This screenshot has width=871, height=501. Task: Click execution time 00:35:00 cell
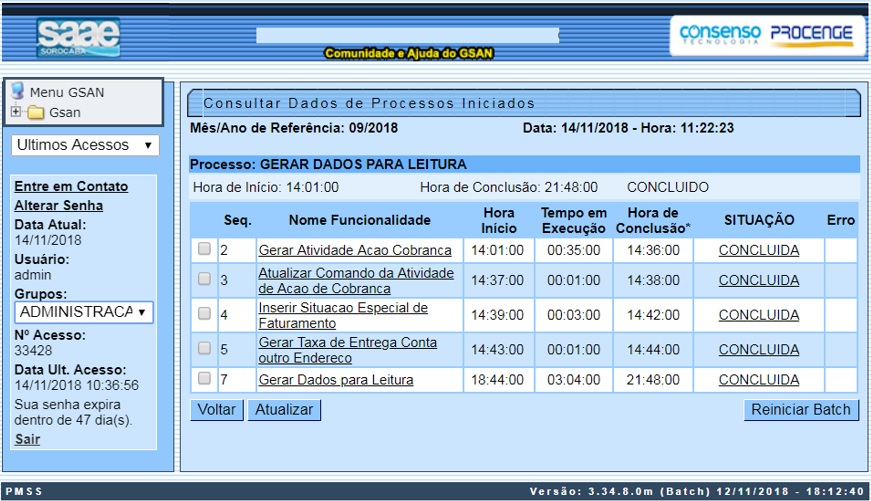(573, 250)
